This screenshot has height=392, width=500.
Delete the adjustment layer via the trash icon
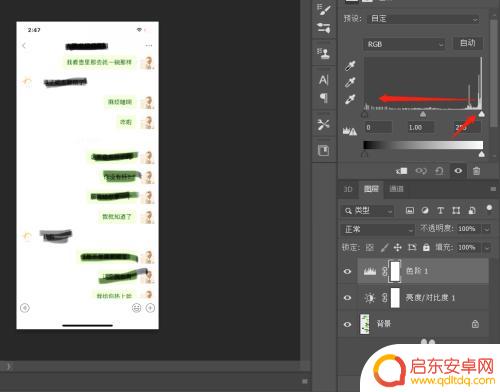coord(476,171)
